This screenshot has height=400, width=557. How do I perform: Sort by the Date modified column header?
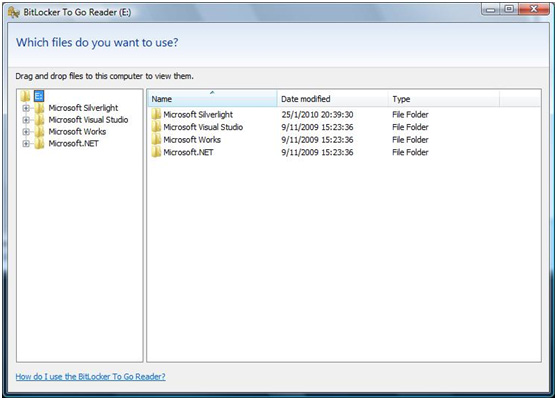pyautogui.click(x=332, y=98)
